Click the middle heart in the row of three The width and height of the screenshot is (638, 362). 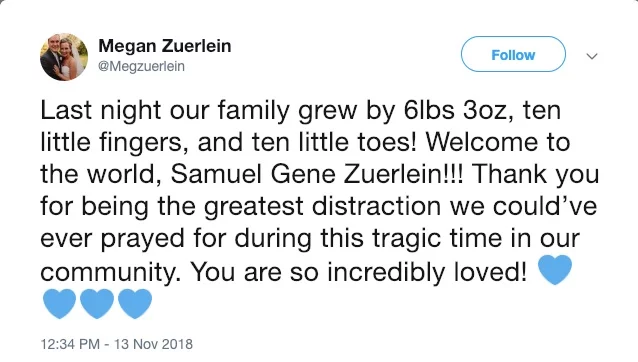(97, 303)
